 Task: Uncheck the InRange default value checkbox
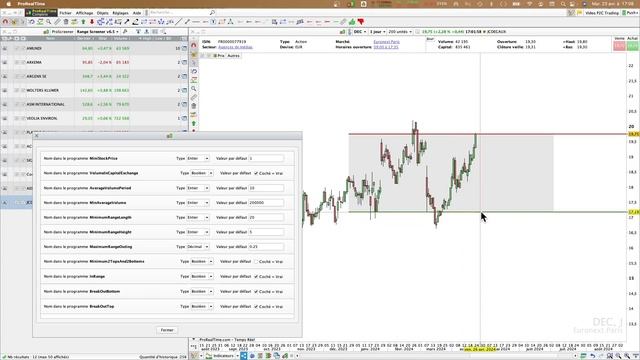pyautogui.click(x=256, y=277)
